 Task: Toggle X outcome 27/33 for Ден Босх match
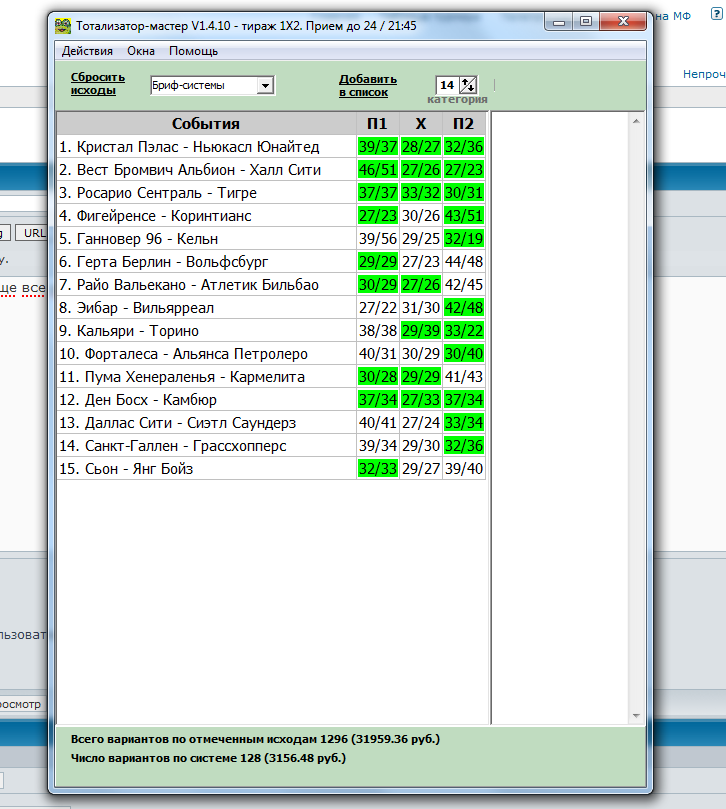tap(421, 400)
